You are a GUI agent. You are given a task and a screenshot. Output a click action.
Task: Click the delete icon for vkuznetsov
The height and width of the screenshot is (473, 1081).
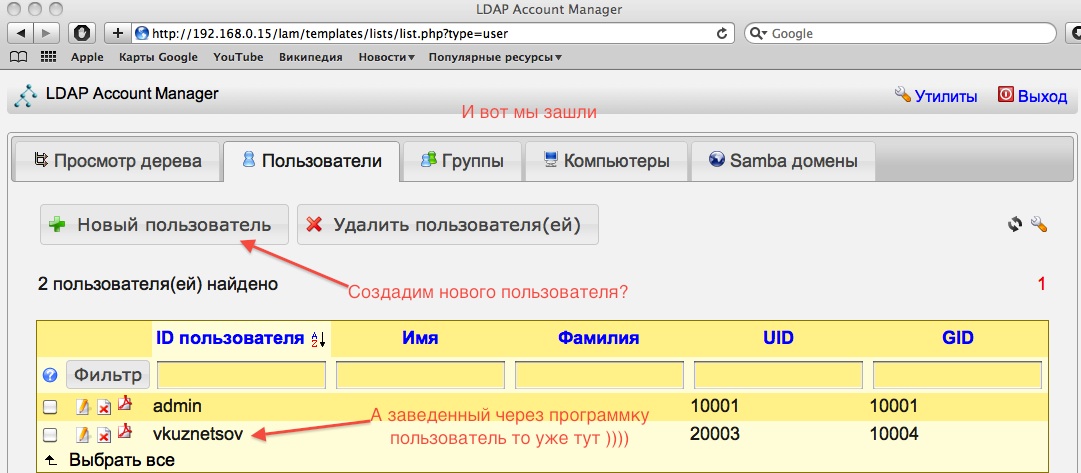[104, 435]
